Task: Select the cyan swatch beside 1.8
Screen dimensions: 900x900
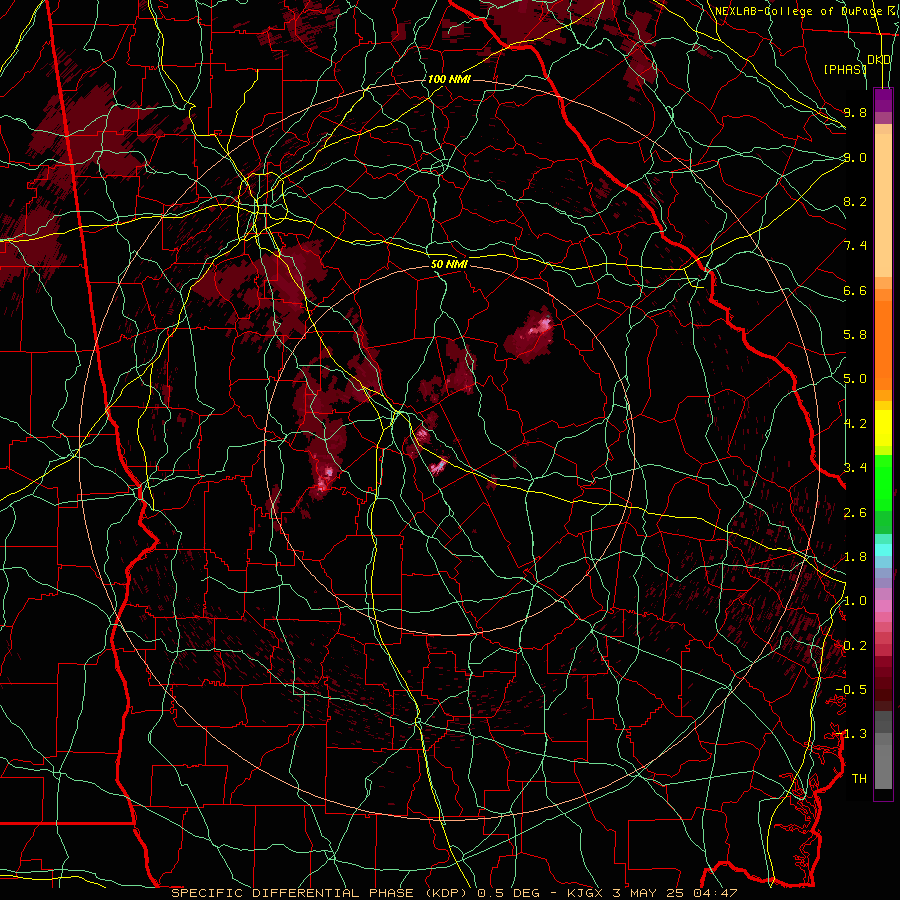Action: point(883,550)
